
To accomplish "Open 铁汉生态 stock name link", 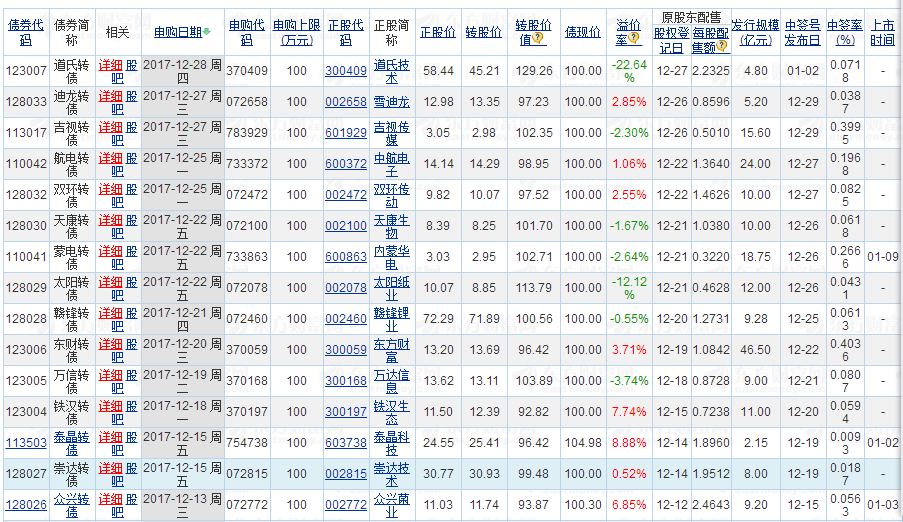I will click(x=392, y=412).
